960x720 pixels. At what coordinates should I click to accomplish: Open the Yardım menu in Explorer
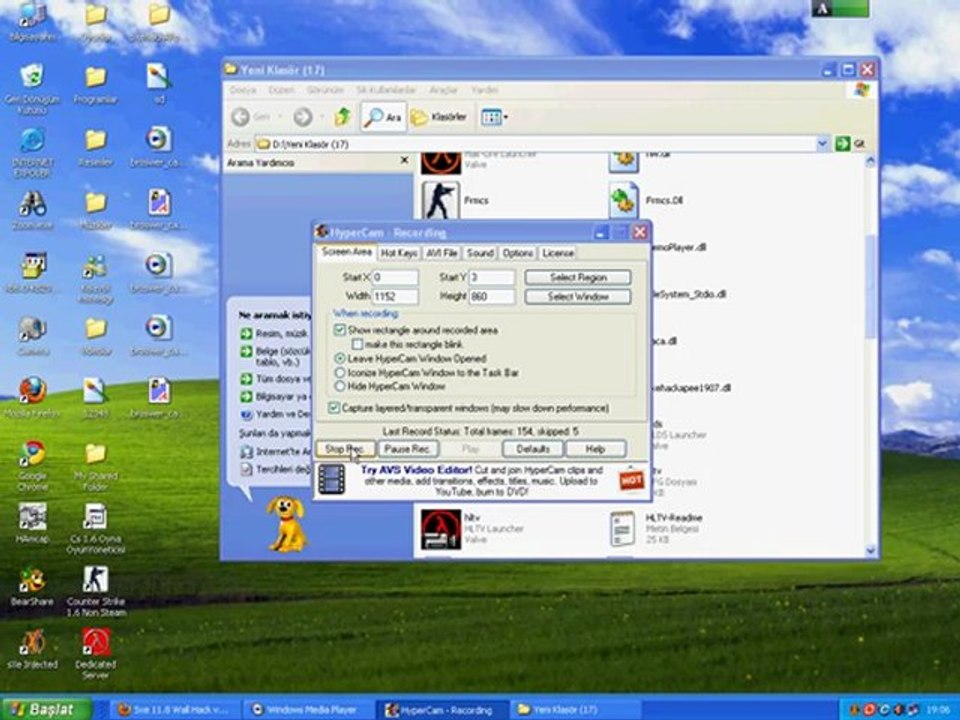(x=485, y=90)
